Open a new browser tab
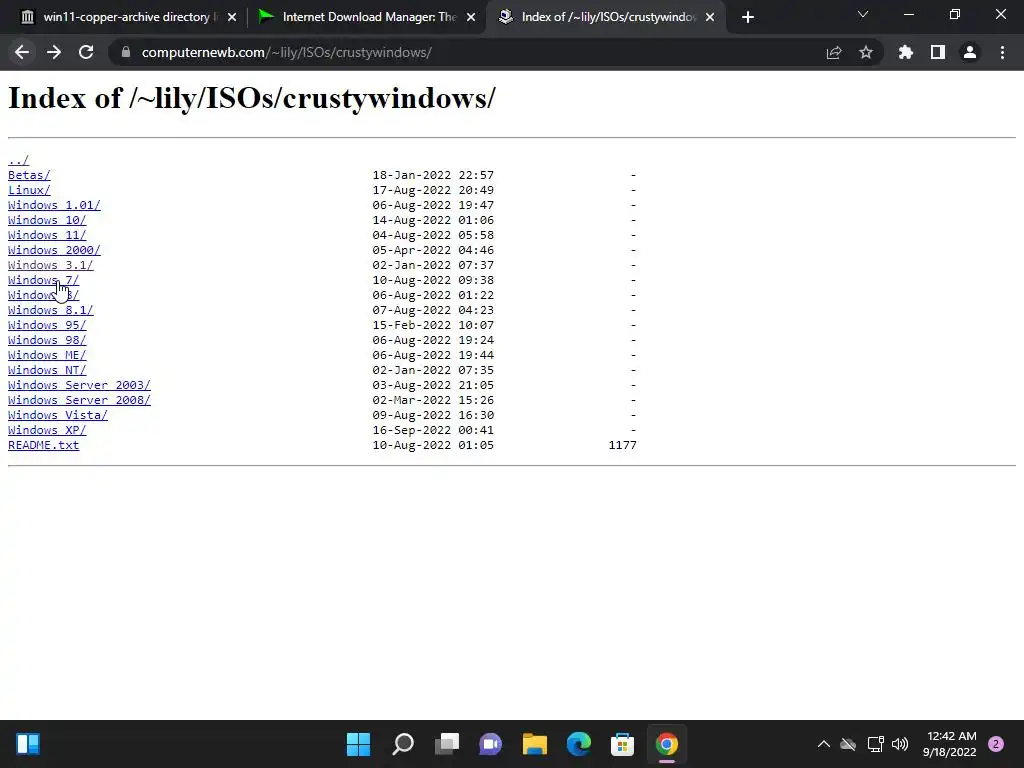This screenshot has width=1024, height=768. pos(748,17)
